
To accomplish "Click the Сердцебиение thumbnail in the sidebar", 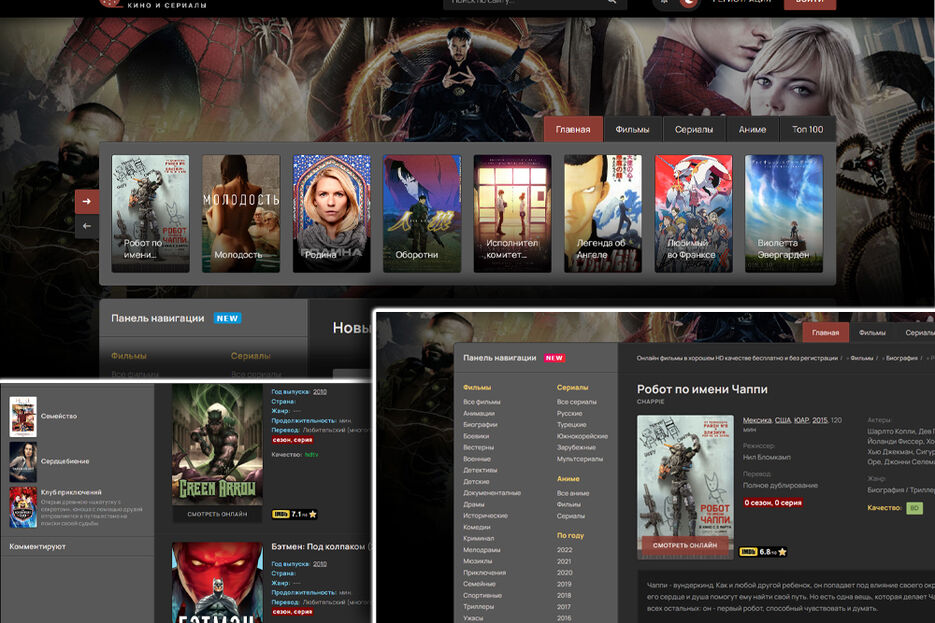I will tap(23, 461).
